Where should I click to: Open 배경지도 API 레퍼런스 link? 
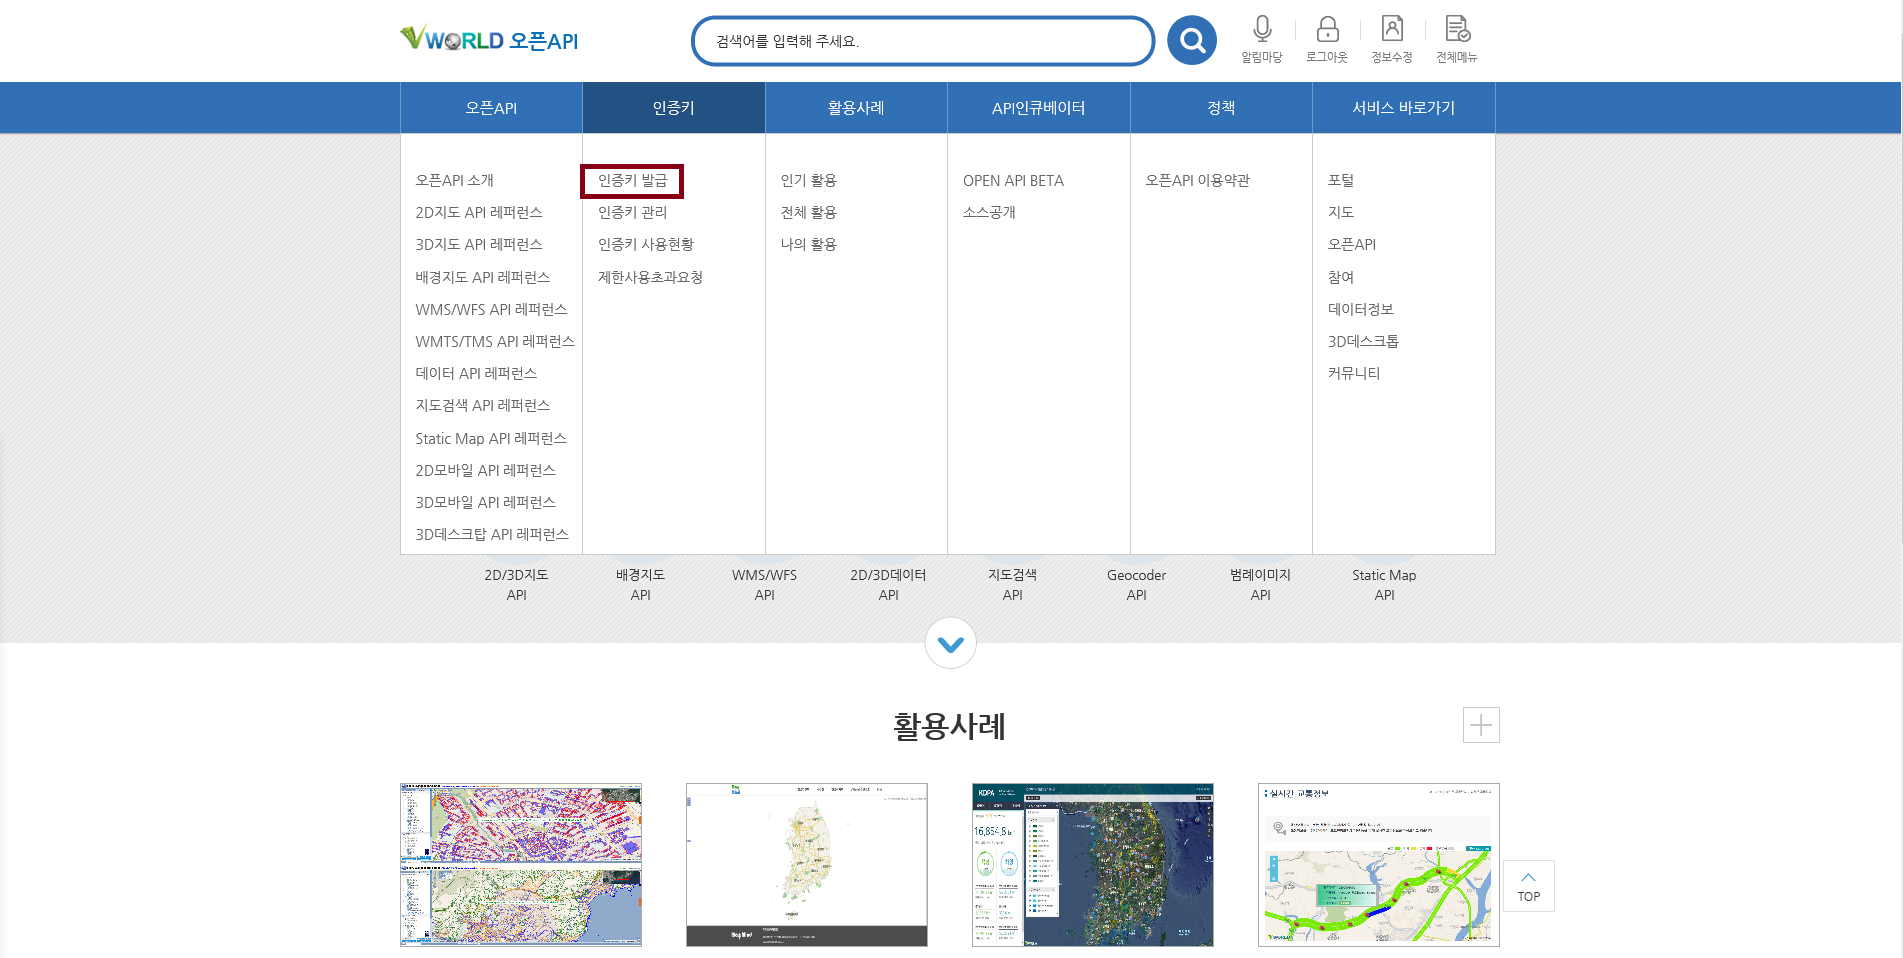point(483,278)
